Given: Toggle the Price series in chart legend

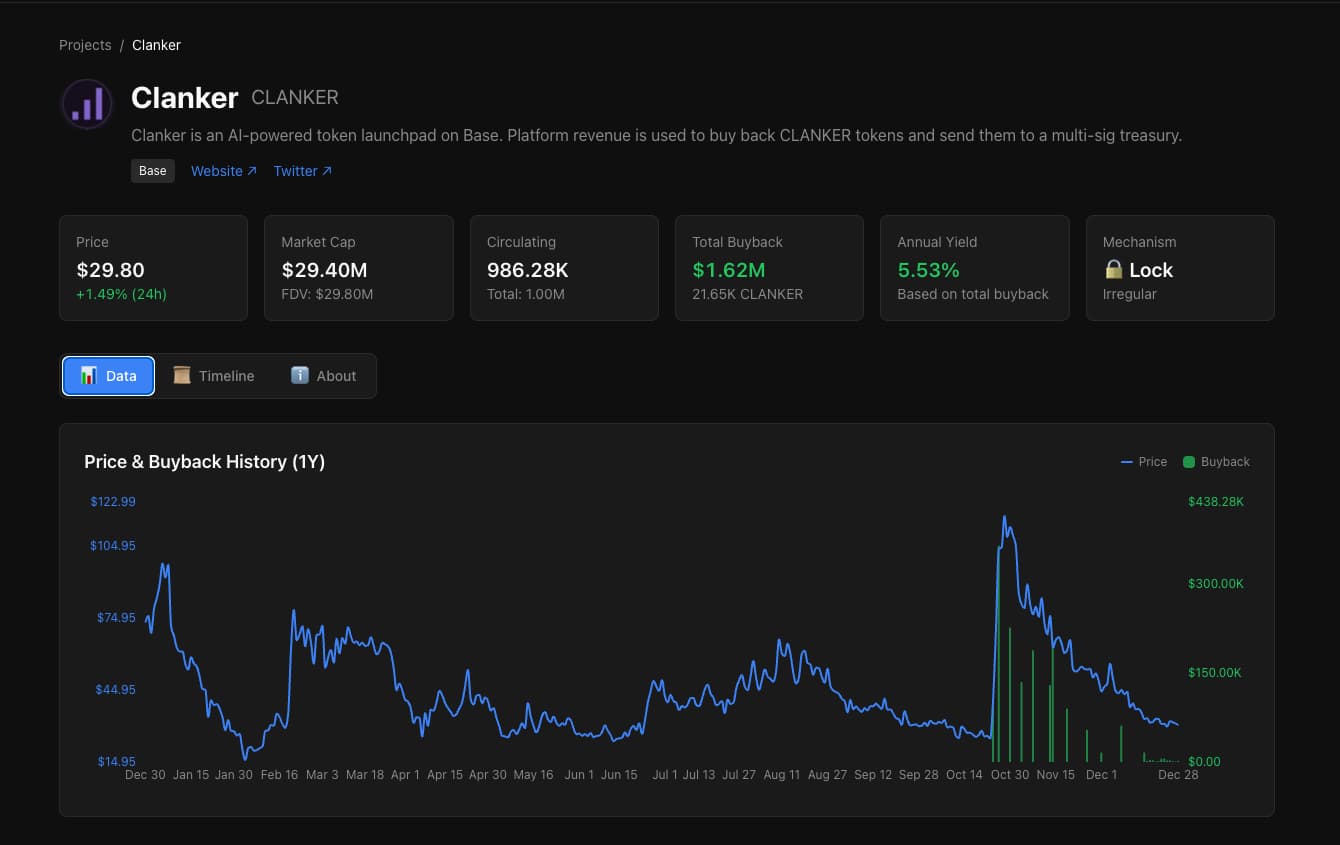Looking at the screenshot, I should [x=1144, y=462].
